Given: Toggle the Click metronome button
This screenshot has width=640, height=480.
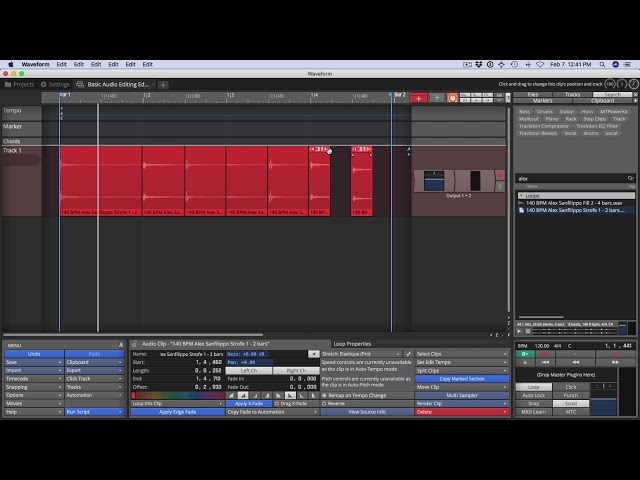Looking at the screenshot, I should click(571, 387).
